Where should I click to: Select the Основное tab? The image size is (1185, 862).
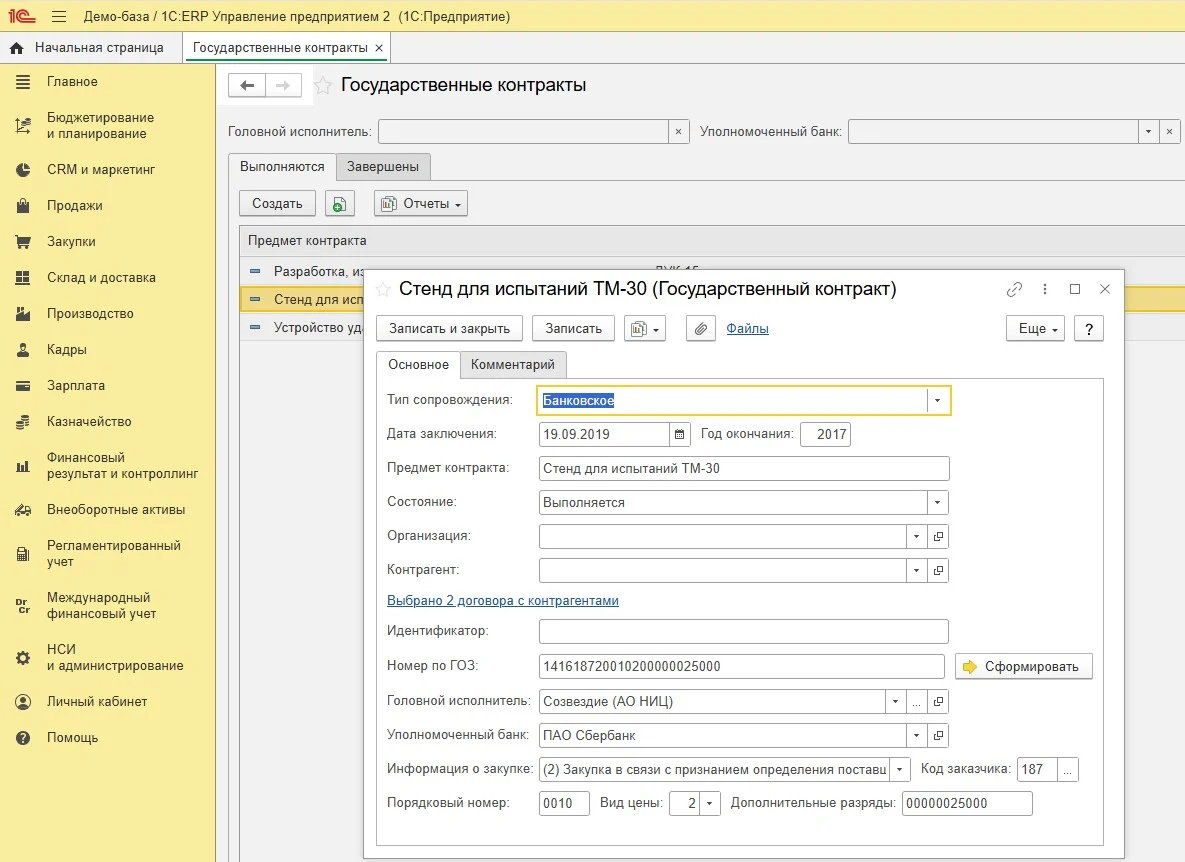pyautogui.click(x=418, y=365)
